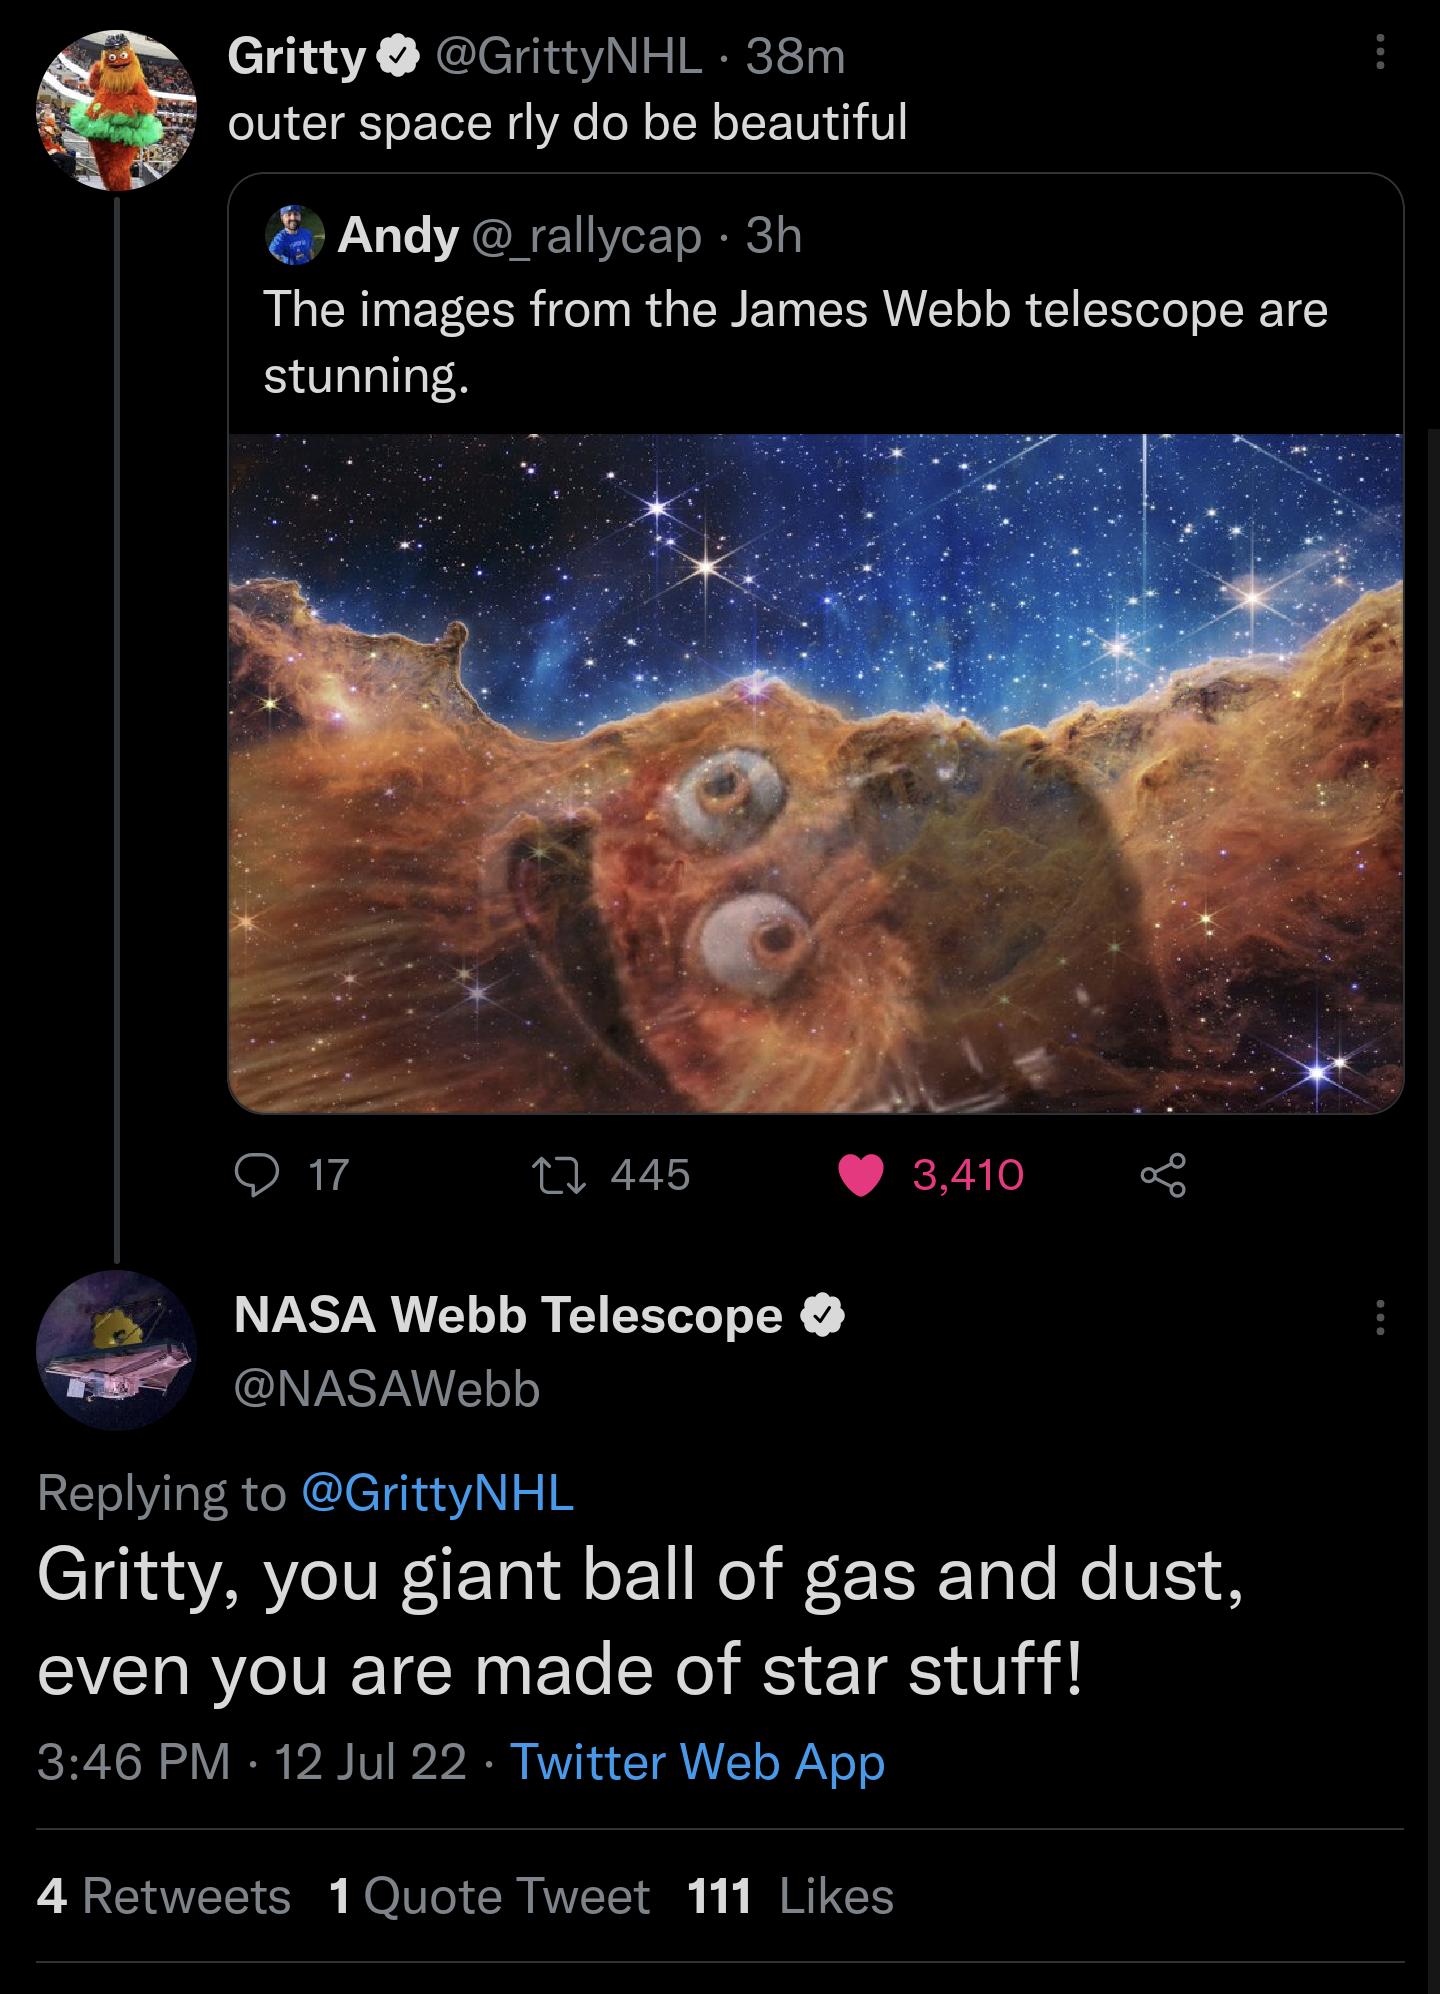
Task: Open the James Webb nebula image
Action: tap(815, 775)
